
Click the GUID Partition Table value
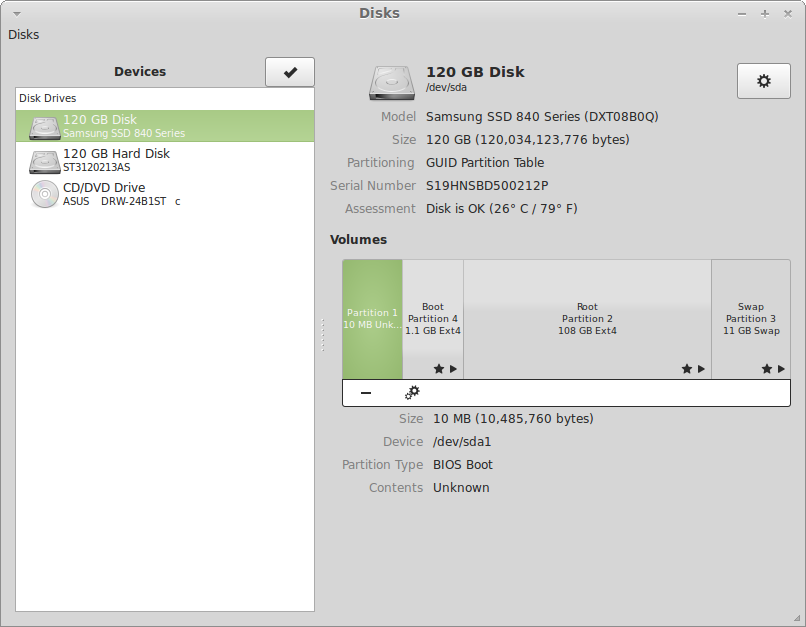[485, 163]
